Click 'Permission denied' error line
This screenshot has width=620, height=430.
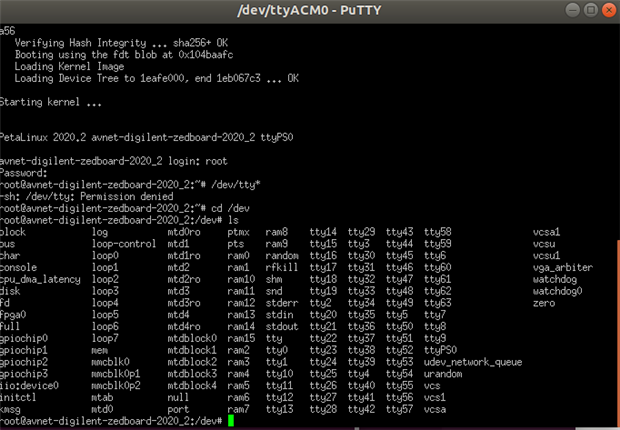(x=87, y=197)
